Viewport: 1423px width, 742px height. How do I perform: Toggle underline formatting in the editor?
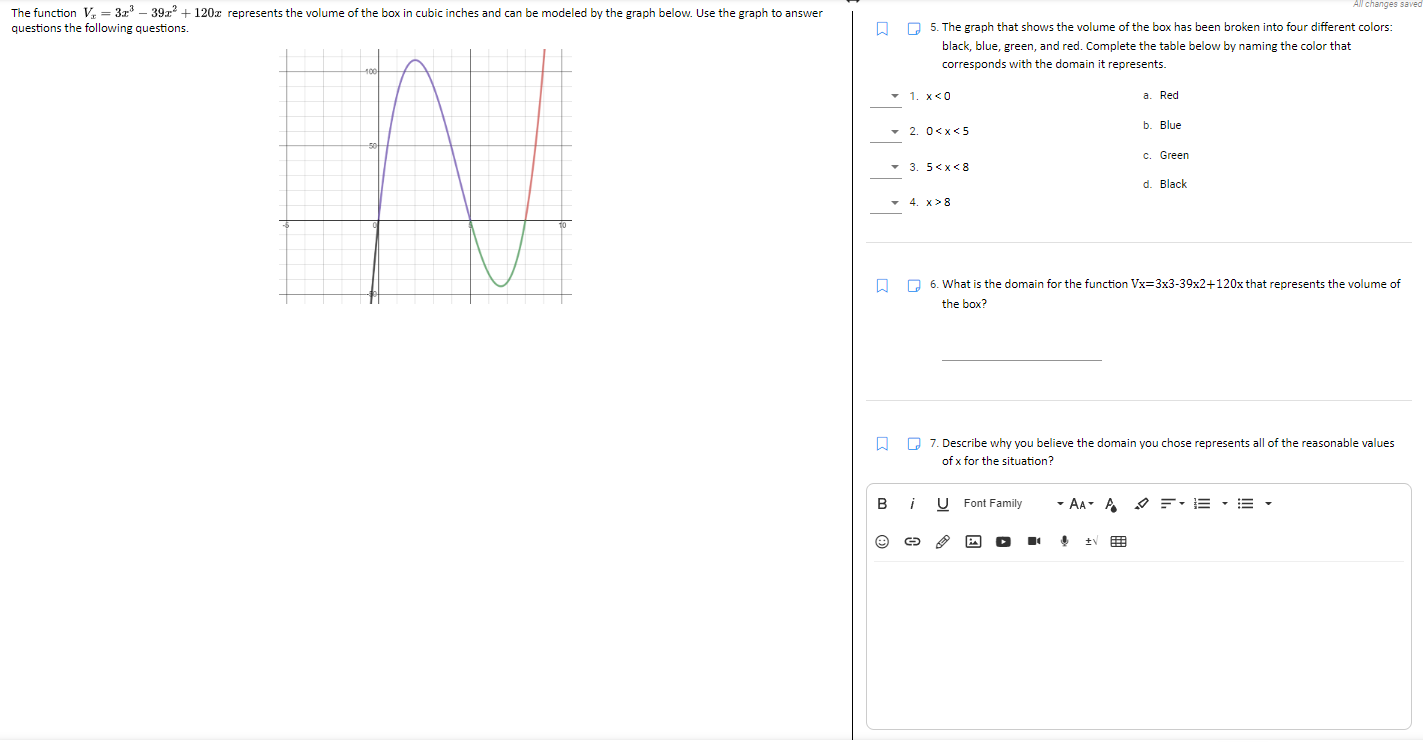(x=942, y=503)
